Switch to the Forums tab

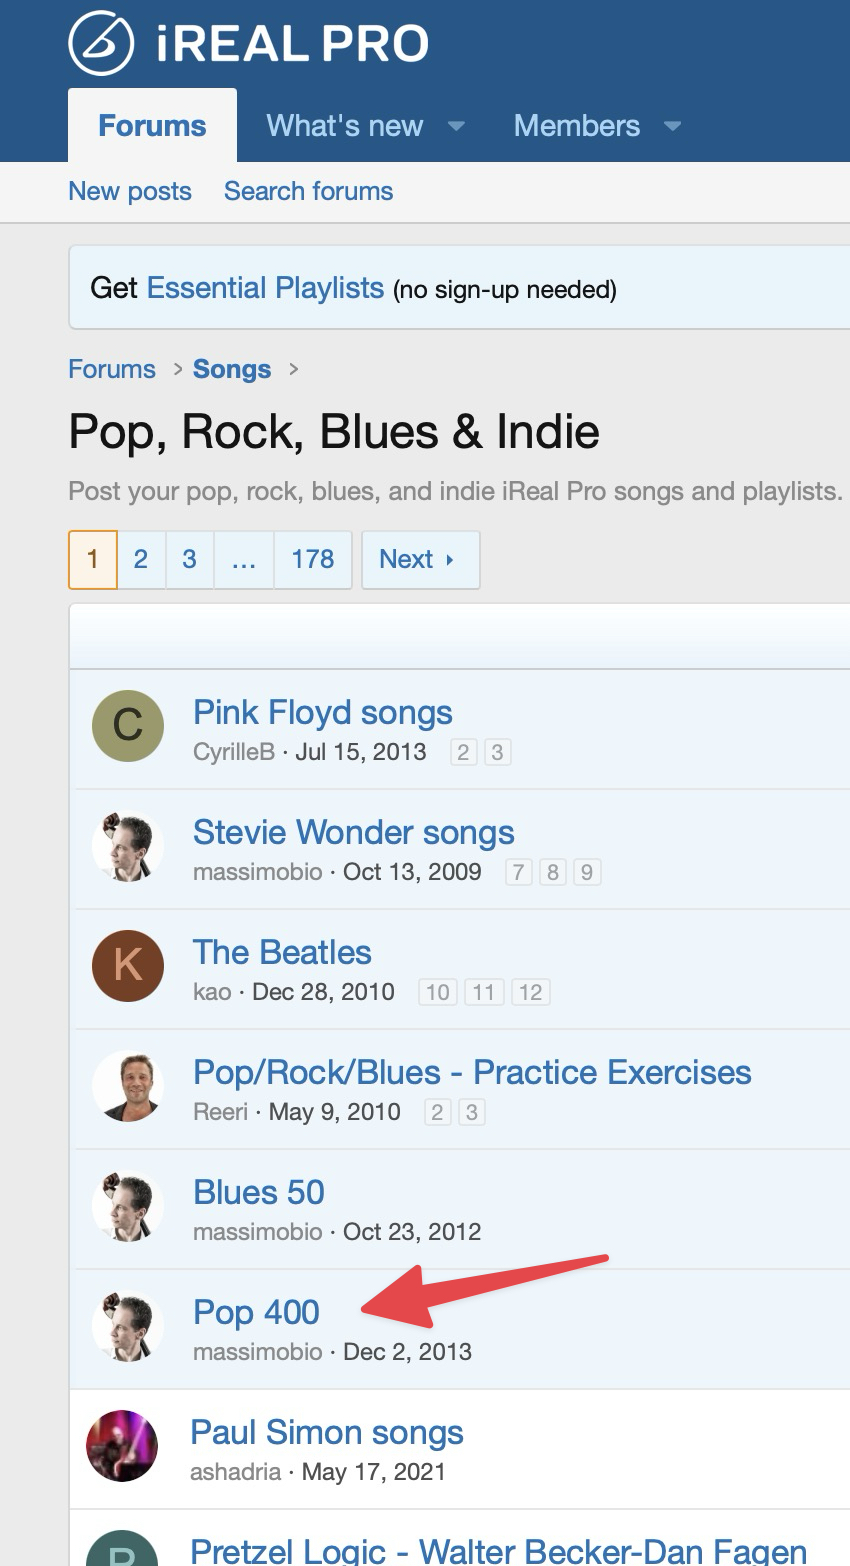(x=152, y=126)
